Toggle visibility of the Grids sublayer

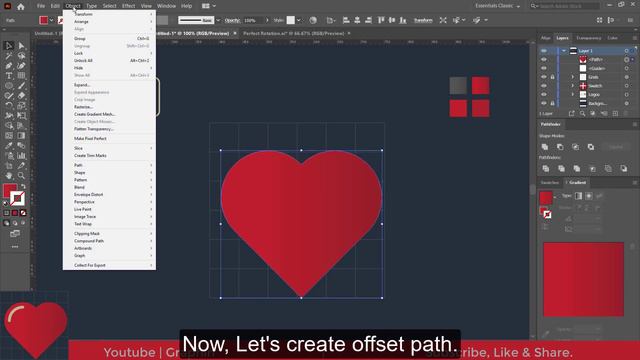[x=544, y=77]
